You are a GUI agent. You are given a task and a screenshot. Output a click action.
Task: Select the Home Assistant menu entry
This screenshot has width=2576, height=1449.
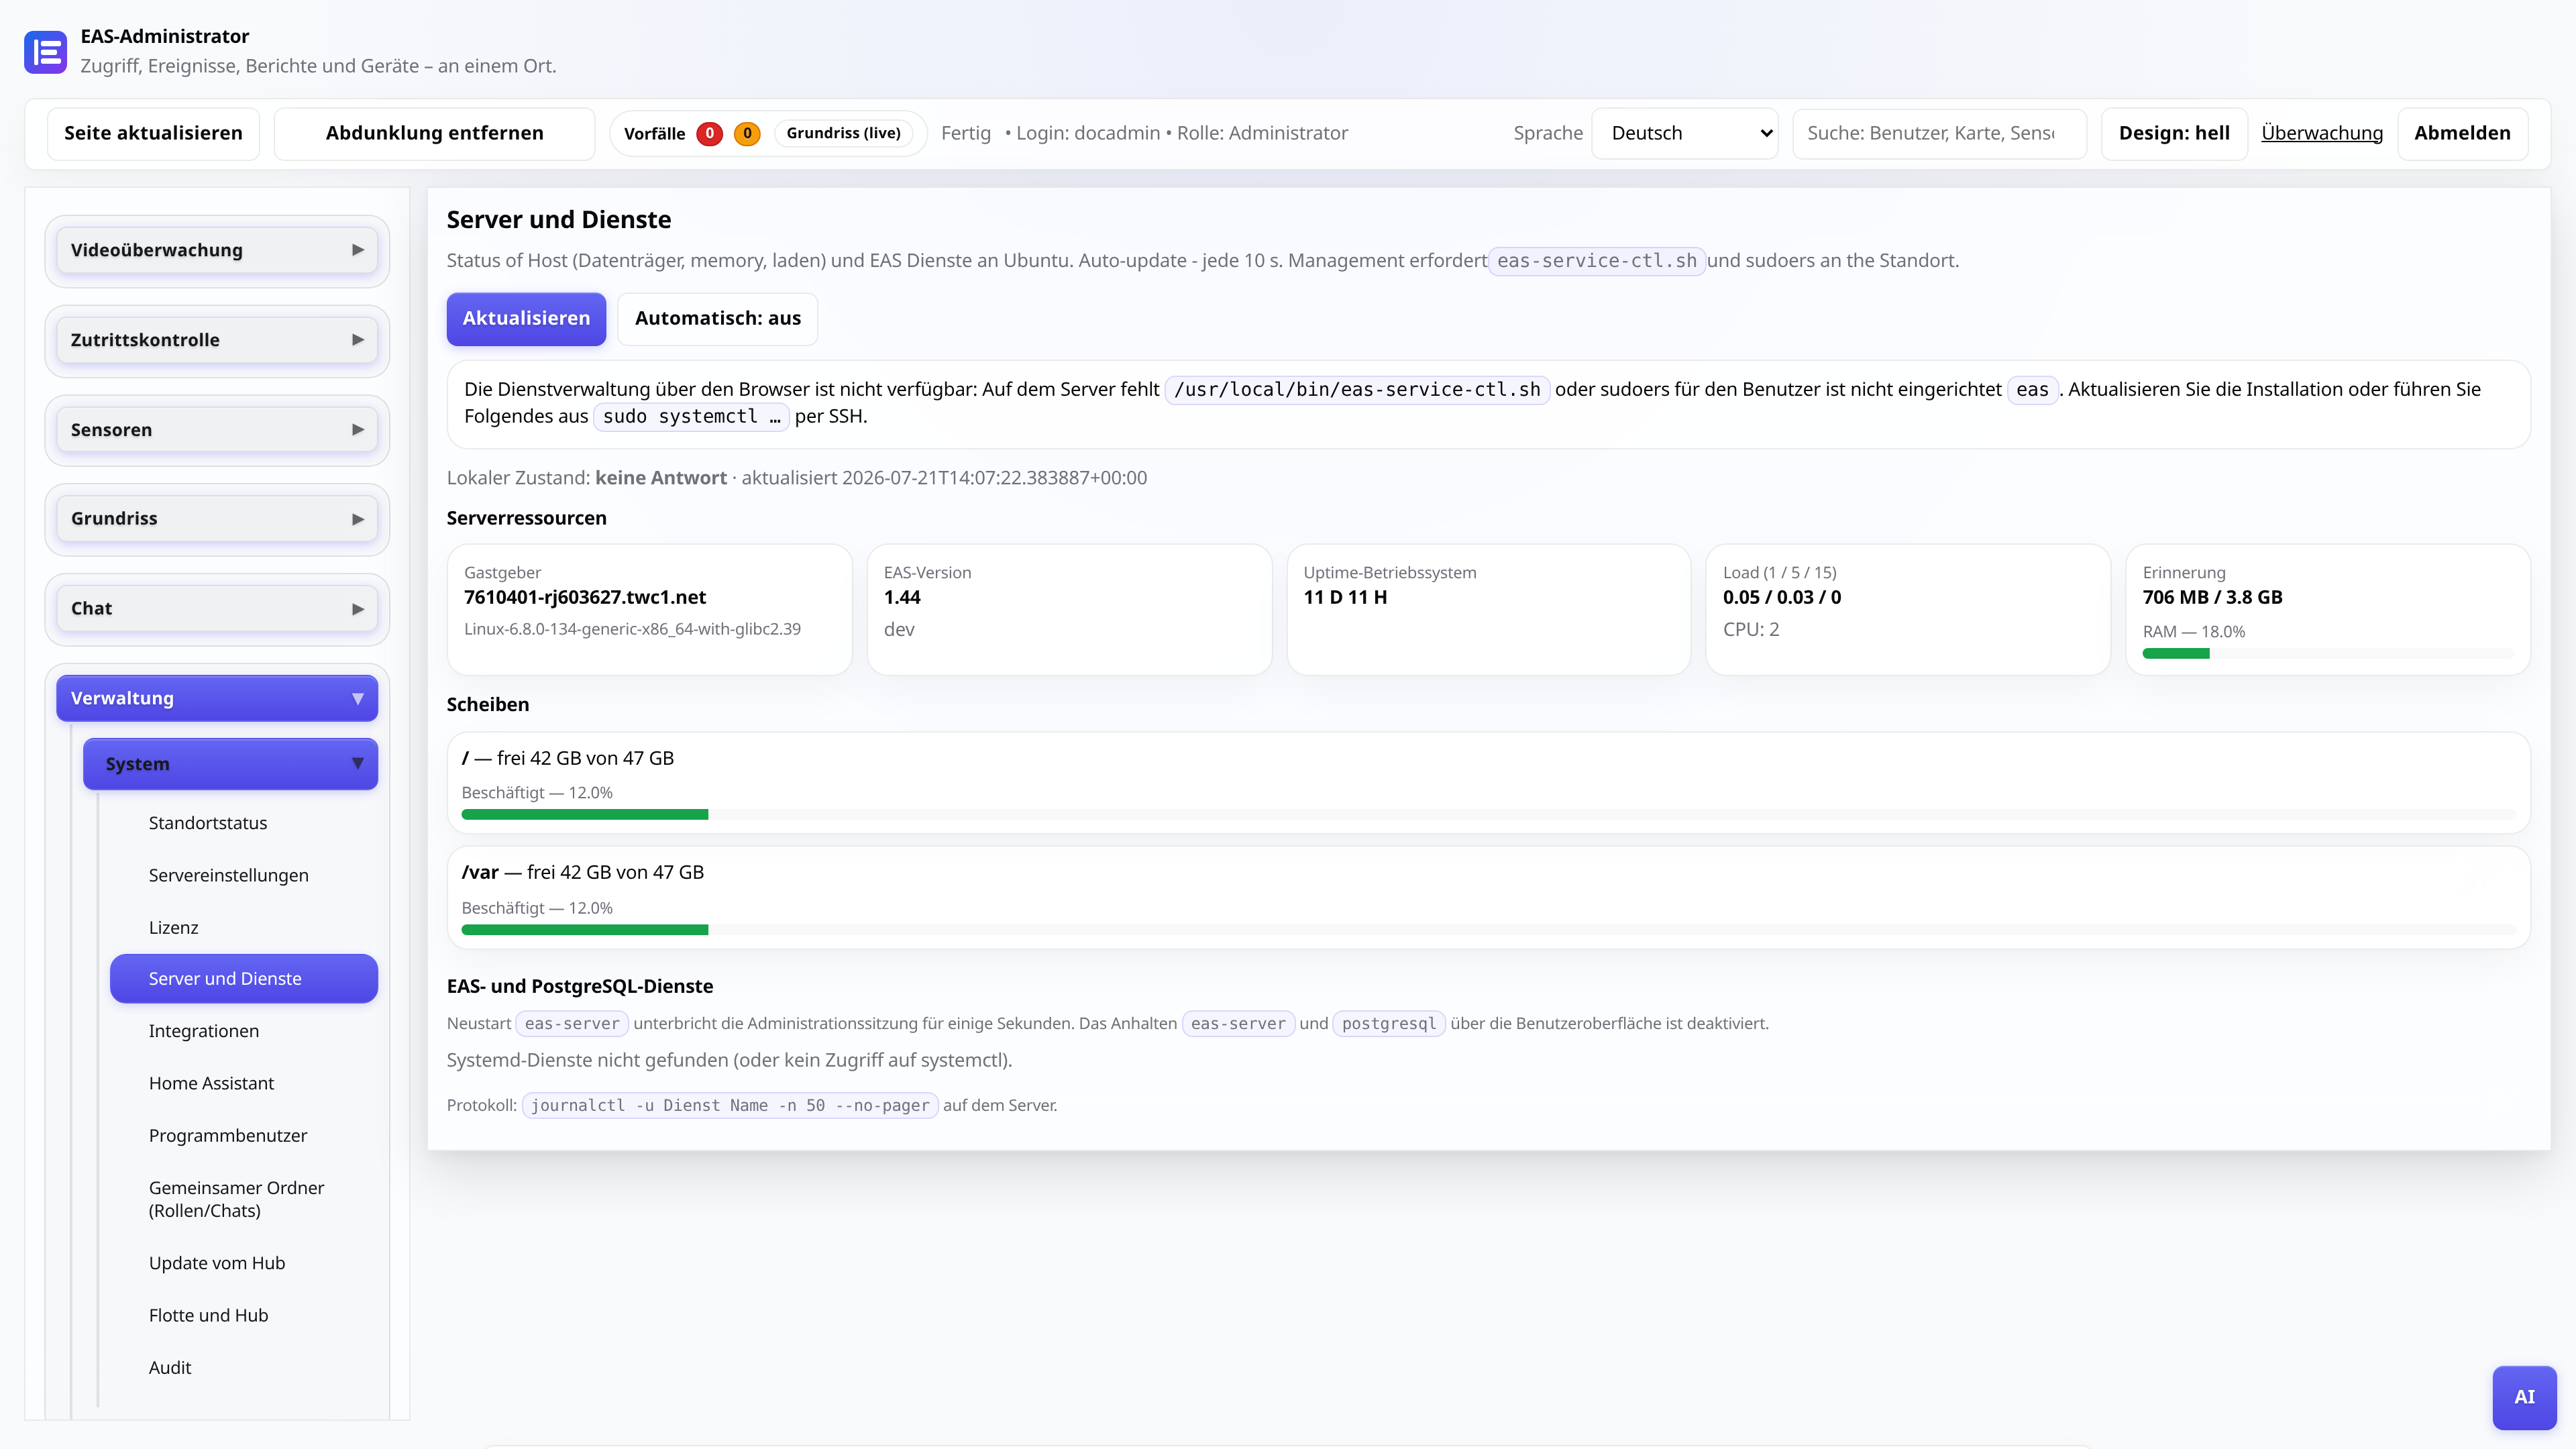click(211, 1083)
